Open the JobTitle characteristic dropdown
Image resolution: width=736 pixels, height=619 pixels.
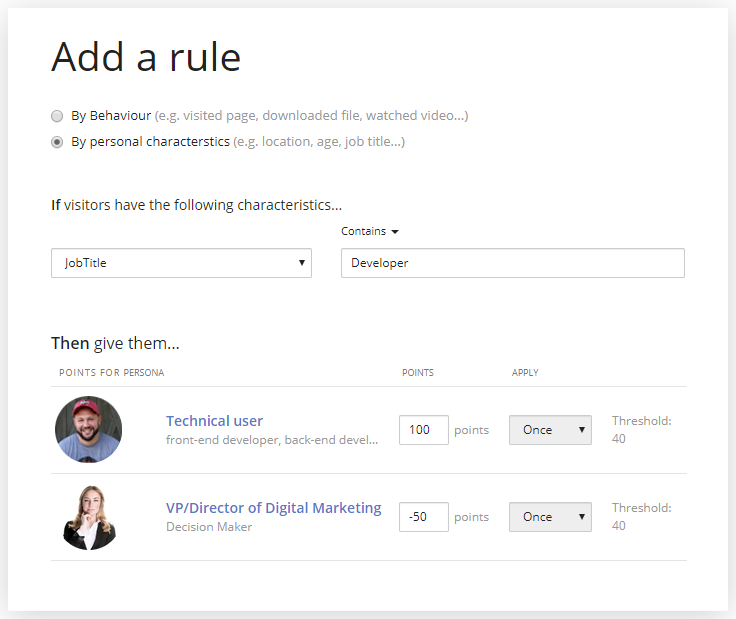point(181,263)
